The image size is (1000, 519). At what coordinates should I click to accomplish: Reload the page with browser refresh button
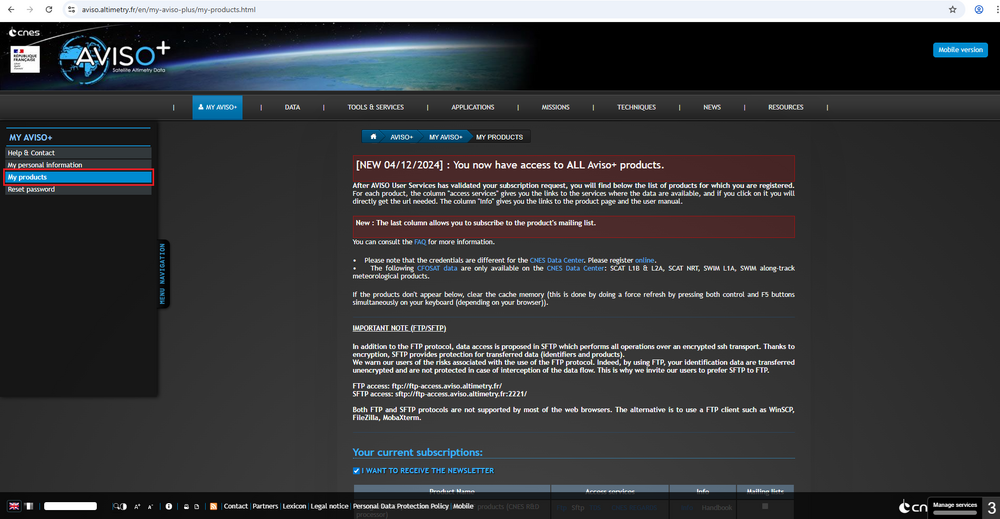pyautogui.click(x=49, y=9)
